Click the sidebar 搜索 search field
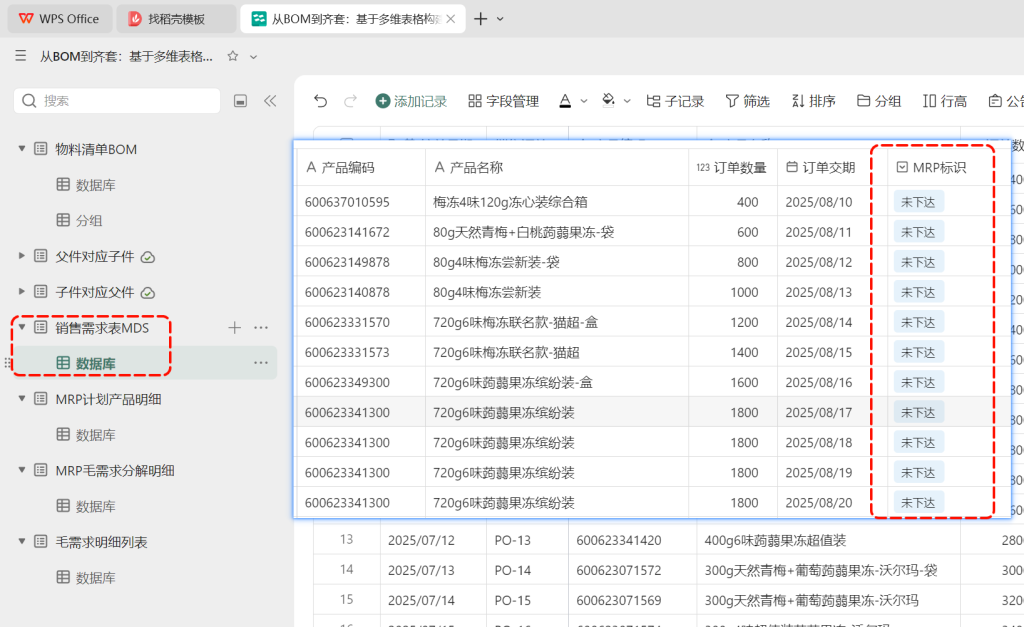 pos(117,101)
